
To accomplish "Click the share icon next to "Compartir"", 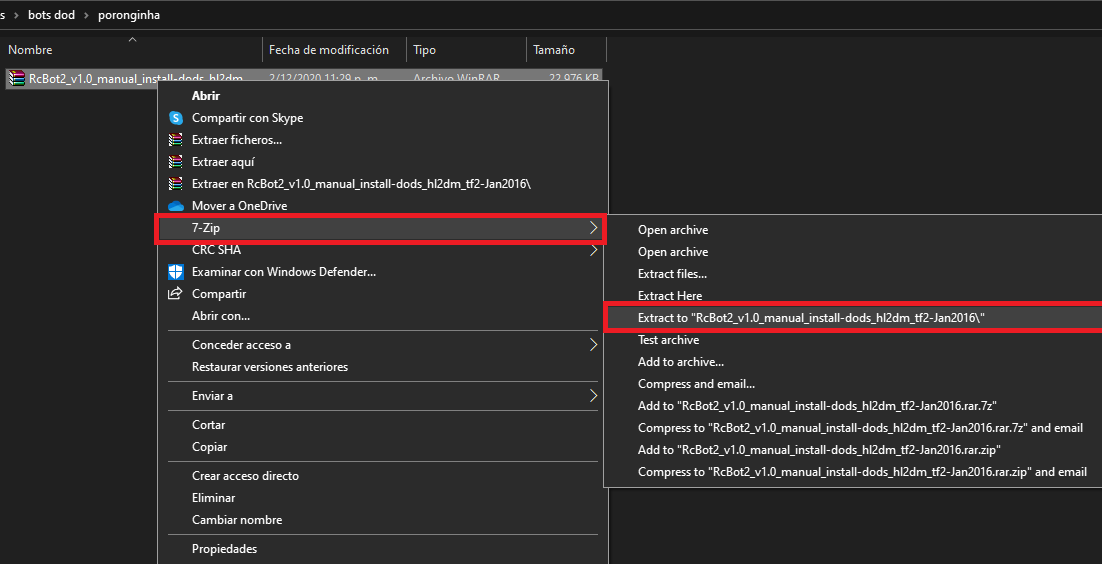I will point(176,294).
